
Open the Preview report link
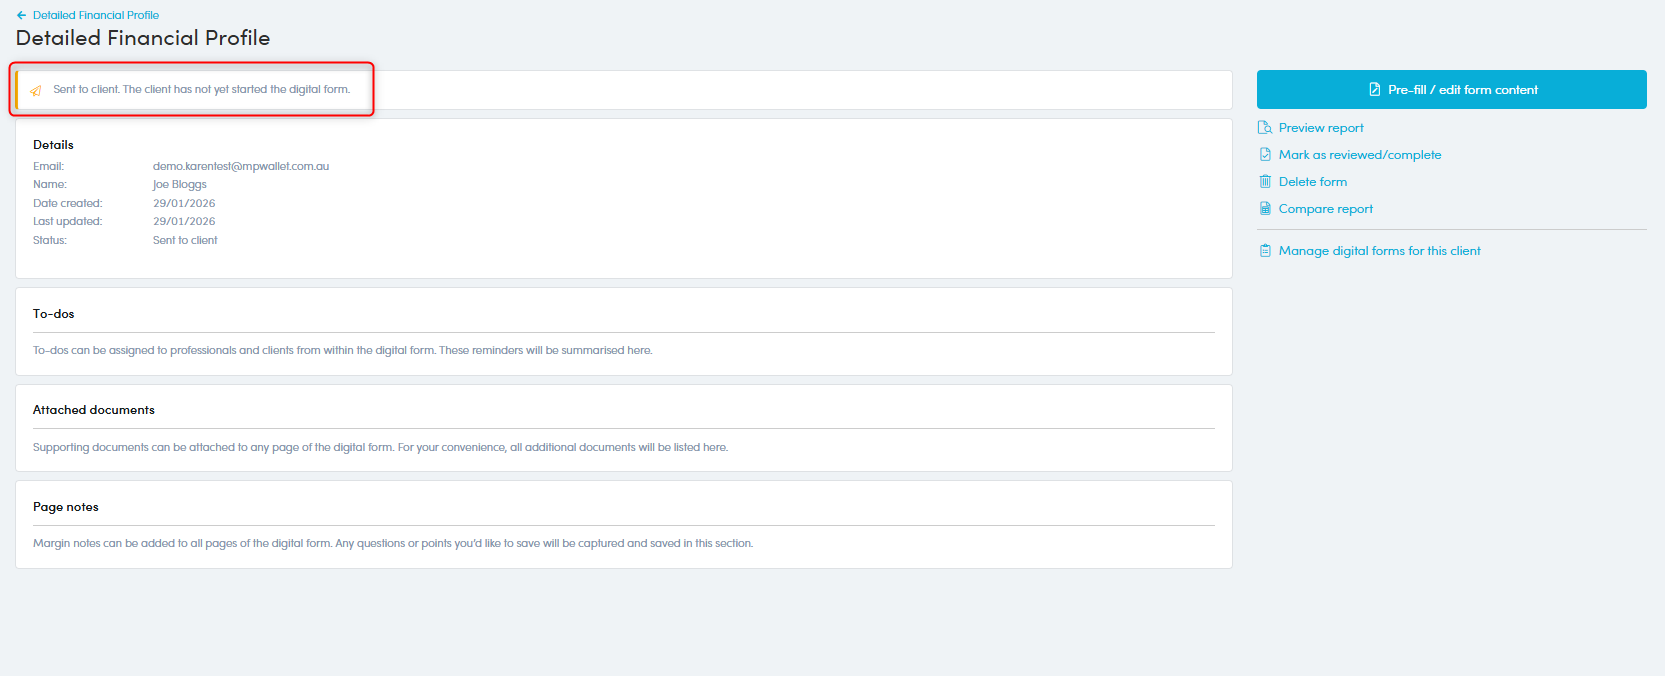[1321, 128]
